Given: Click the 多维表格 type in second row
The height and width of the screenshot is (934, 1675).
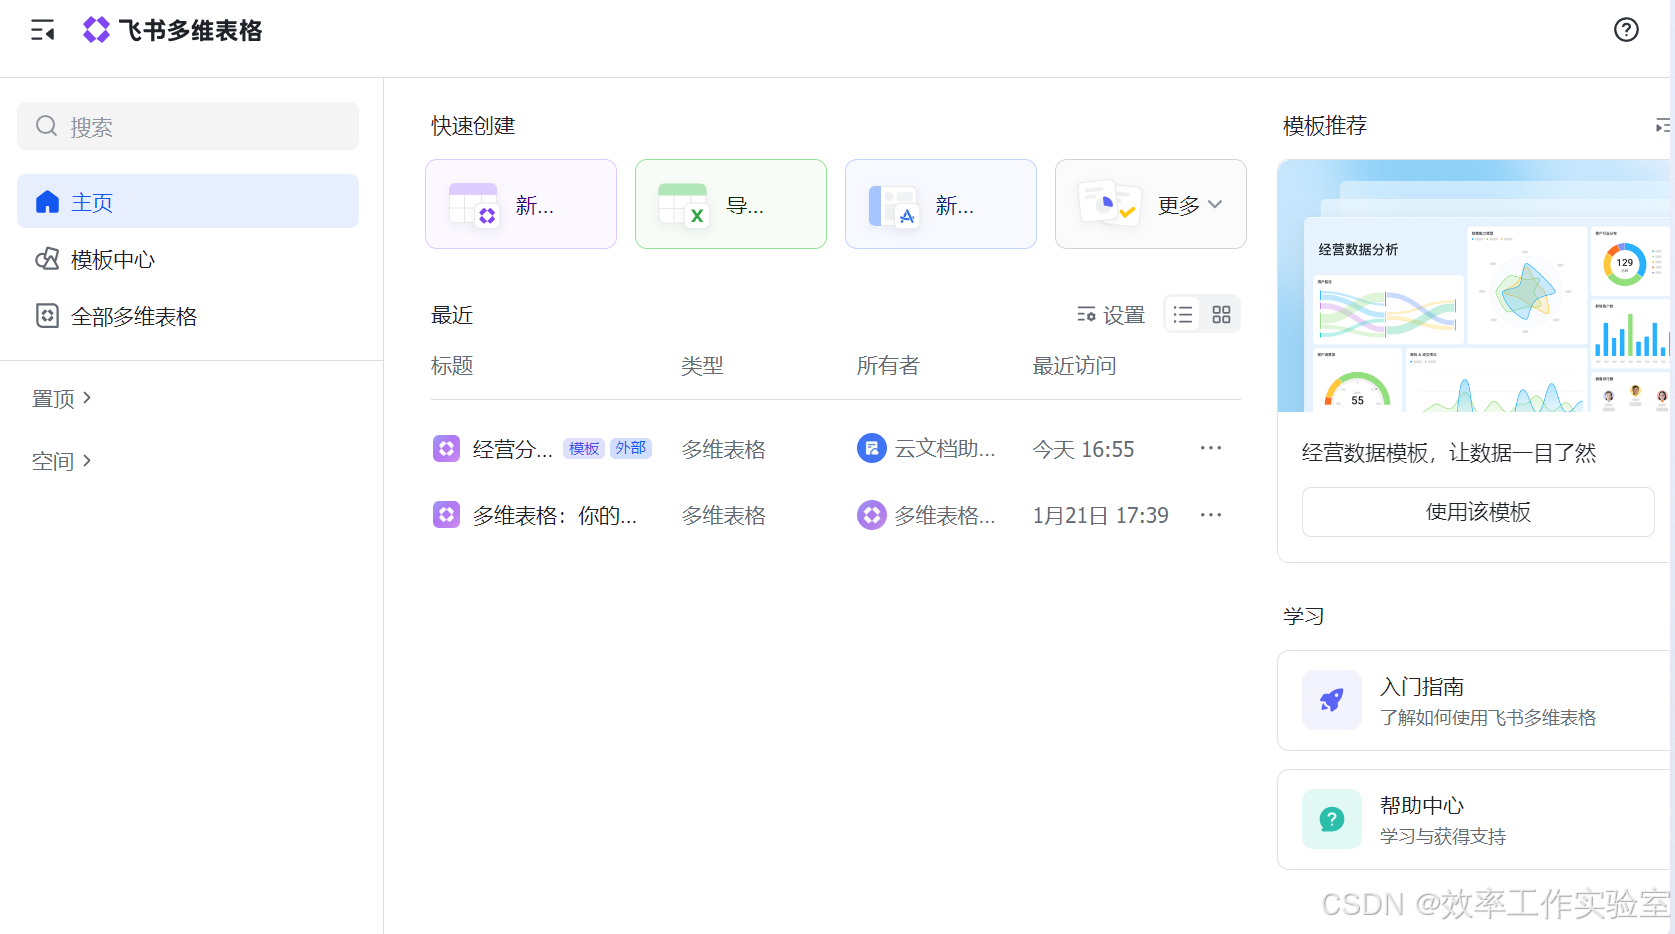Looking at the screenshot, I should point(724,515).
